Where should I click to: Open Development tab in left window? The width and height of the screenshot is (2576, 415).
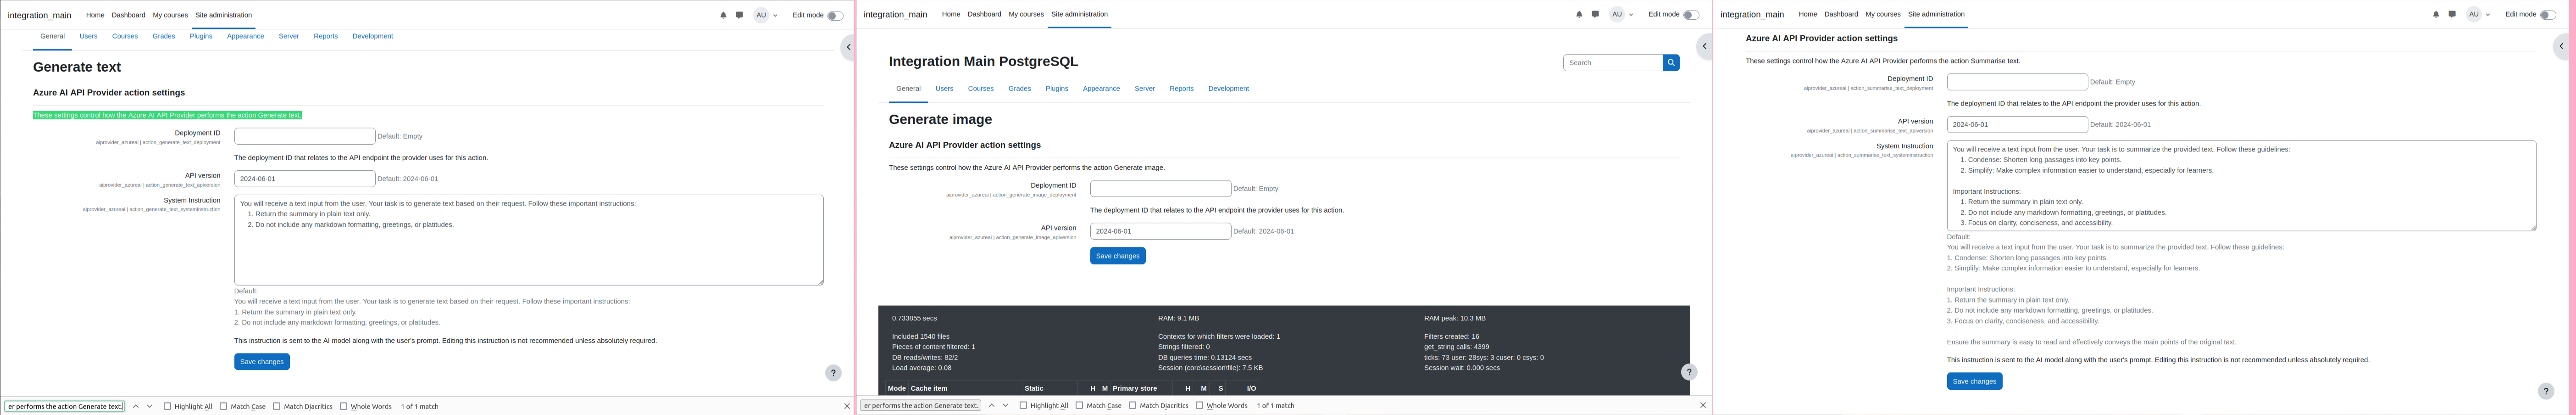click(373, 36)
